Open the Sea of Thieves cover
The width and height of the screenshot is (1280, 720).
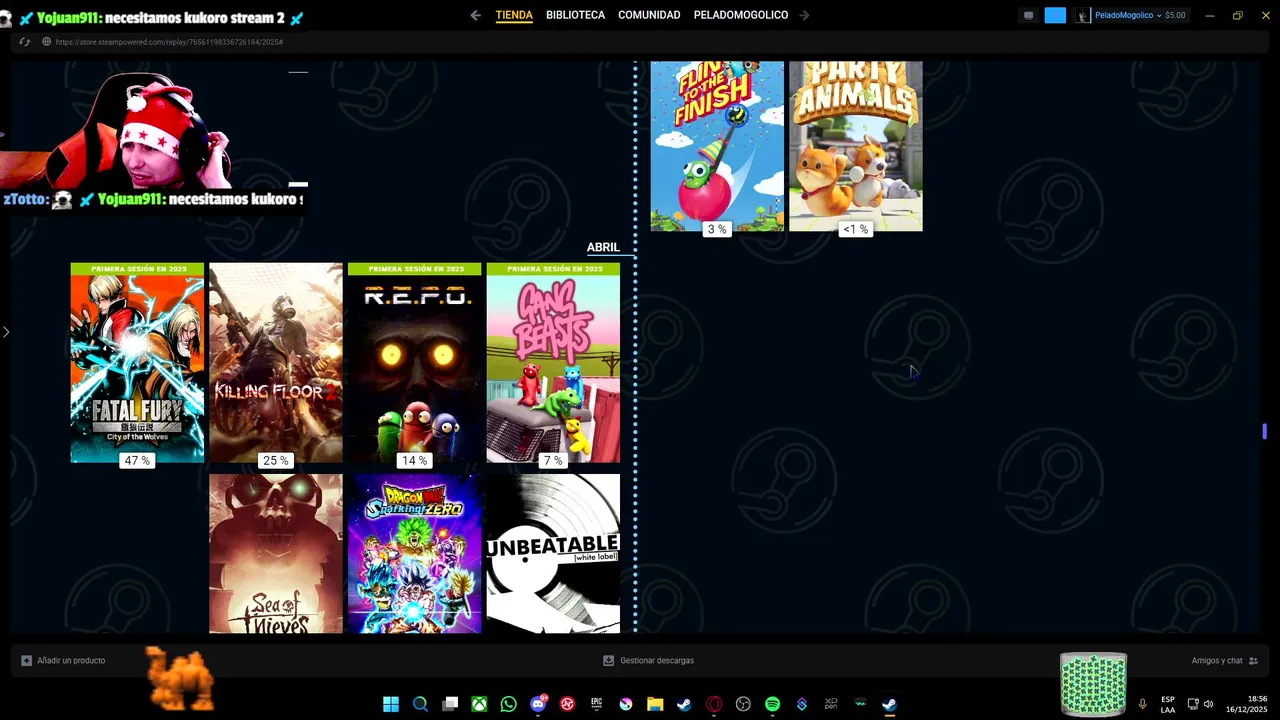coord(276,553)
